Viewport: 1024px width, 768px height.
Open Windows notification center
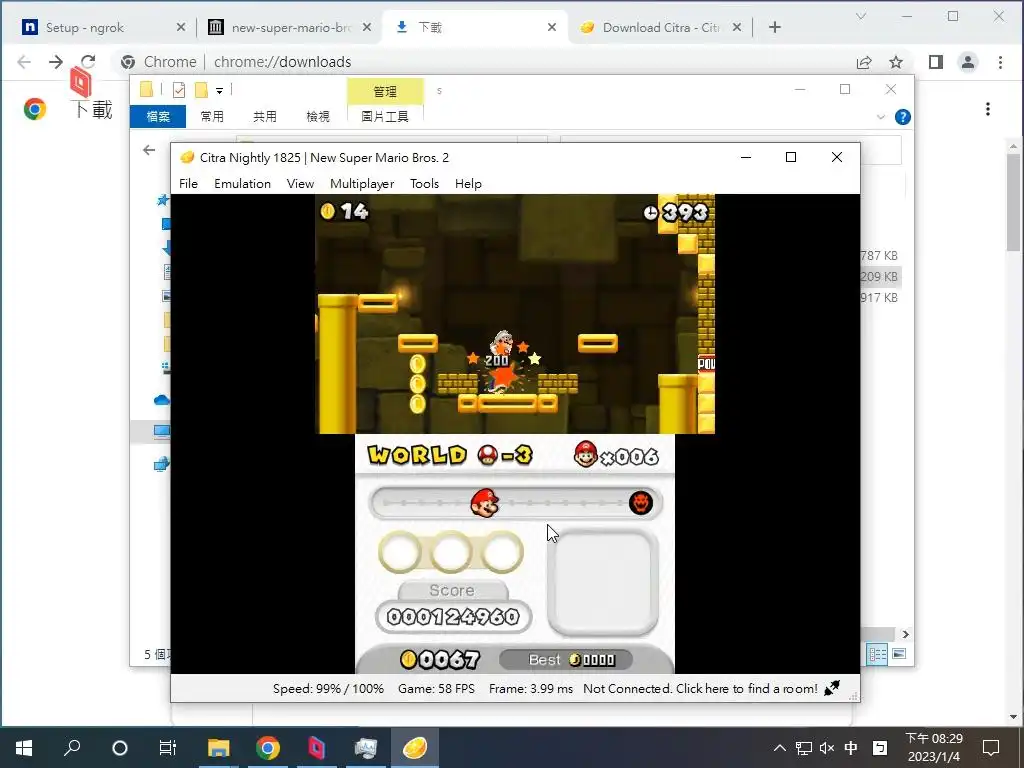click(991, 748)
